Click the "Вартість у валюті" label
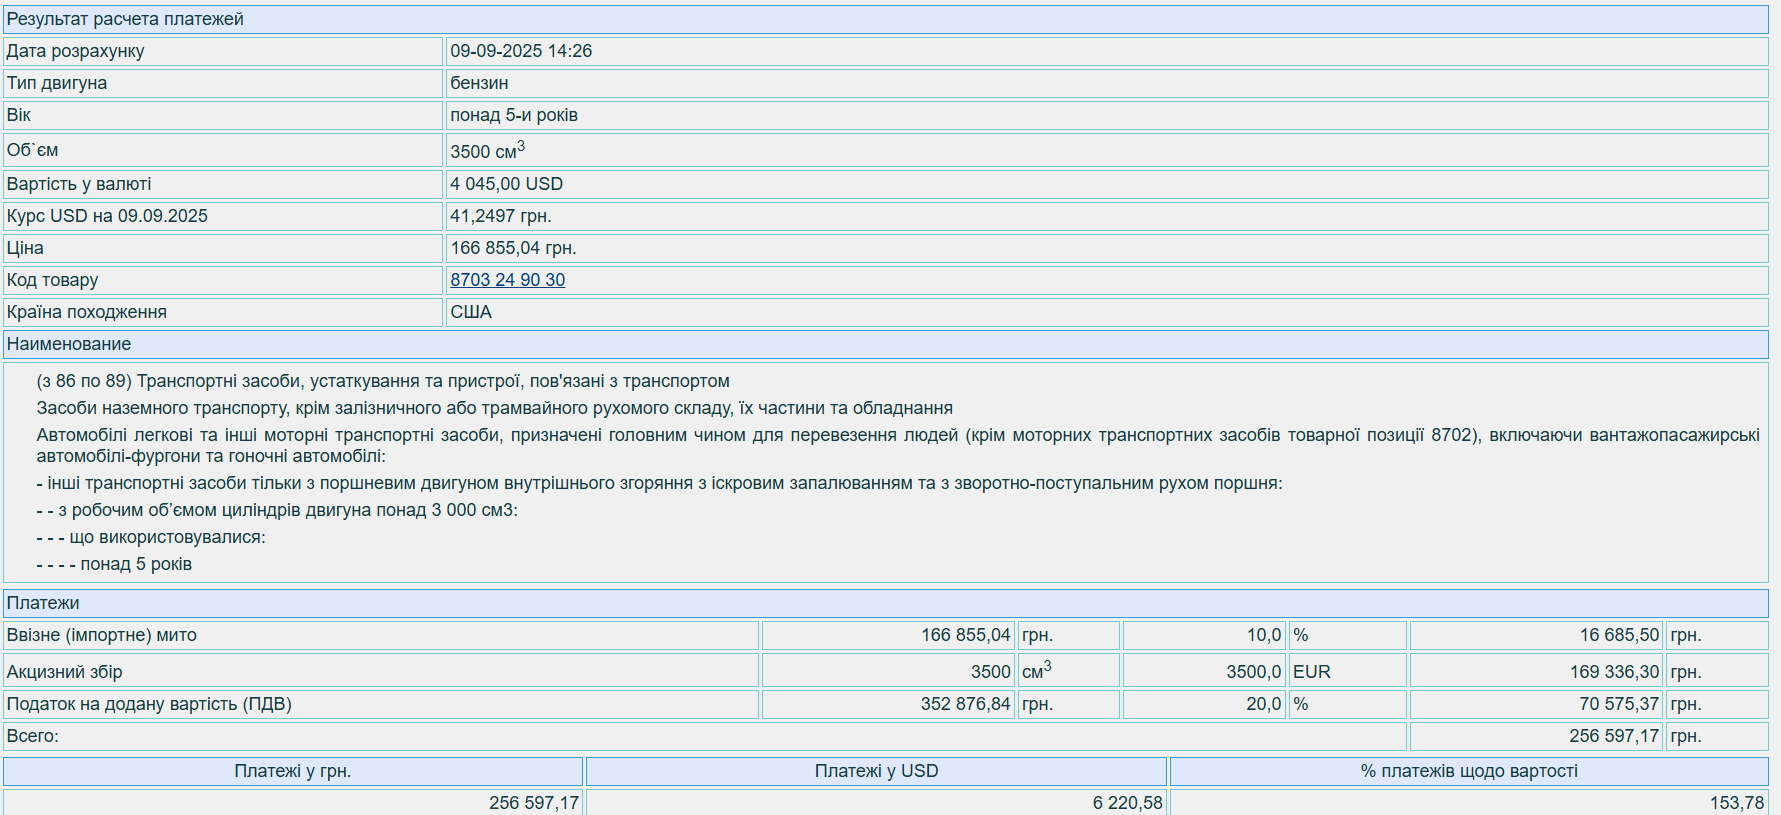 tap(79, 184)
